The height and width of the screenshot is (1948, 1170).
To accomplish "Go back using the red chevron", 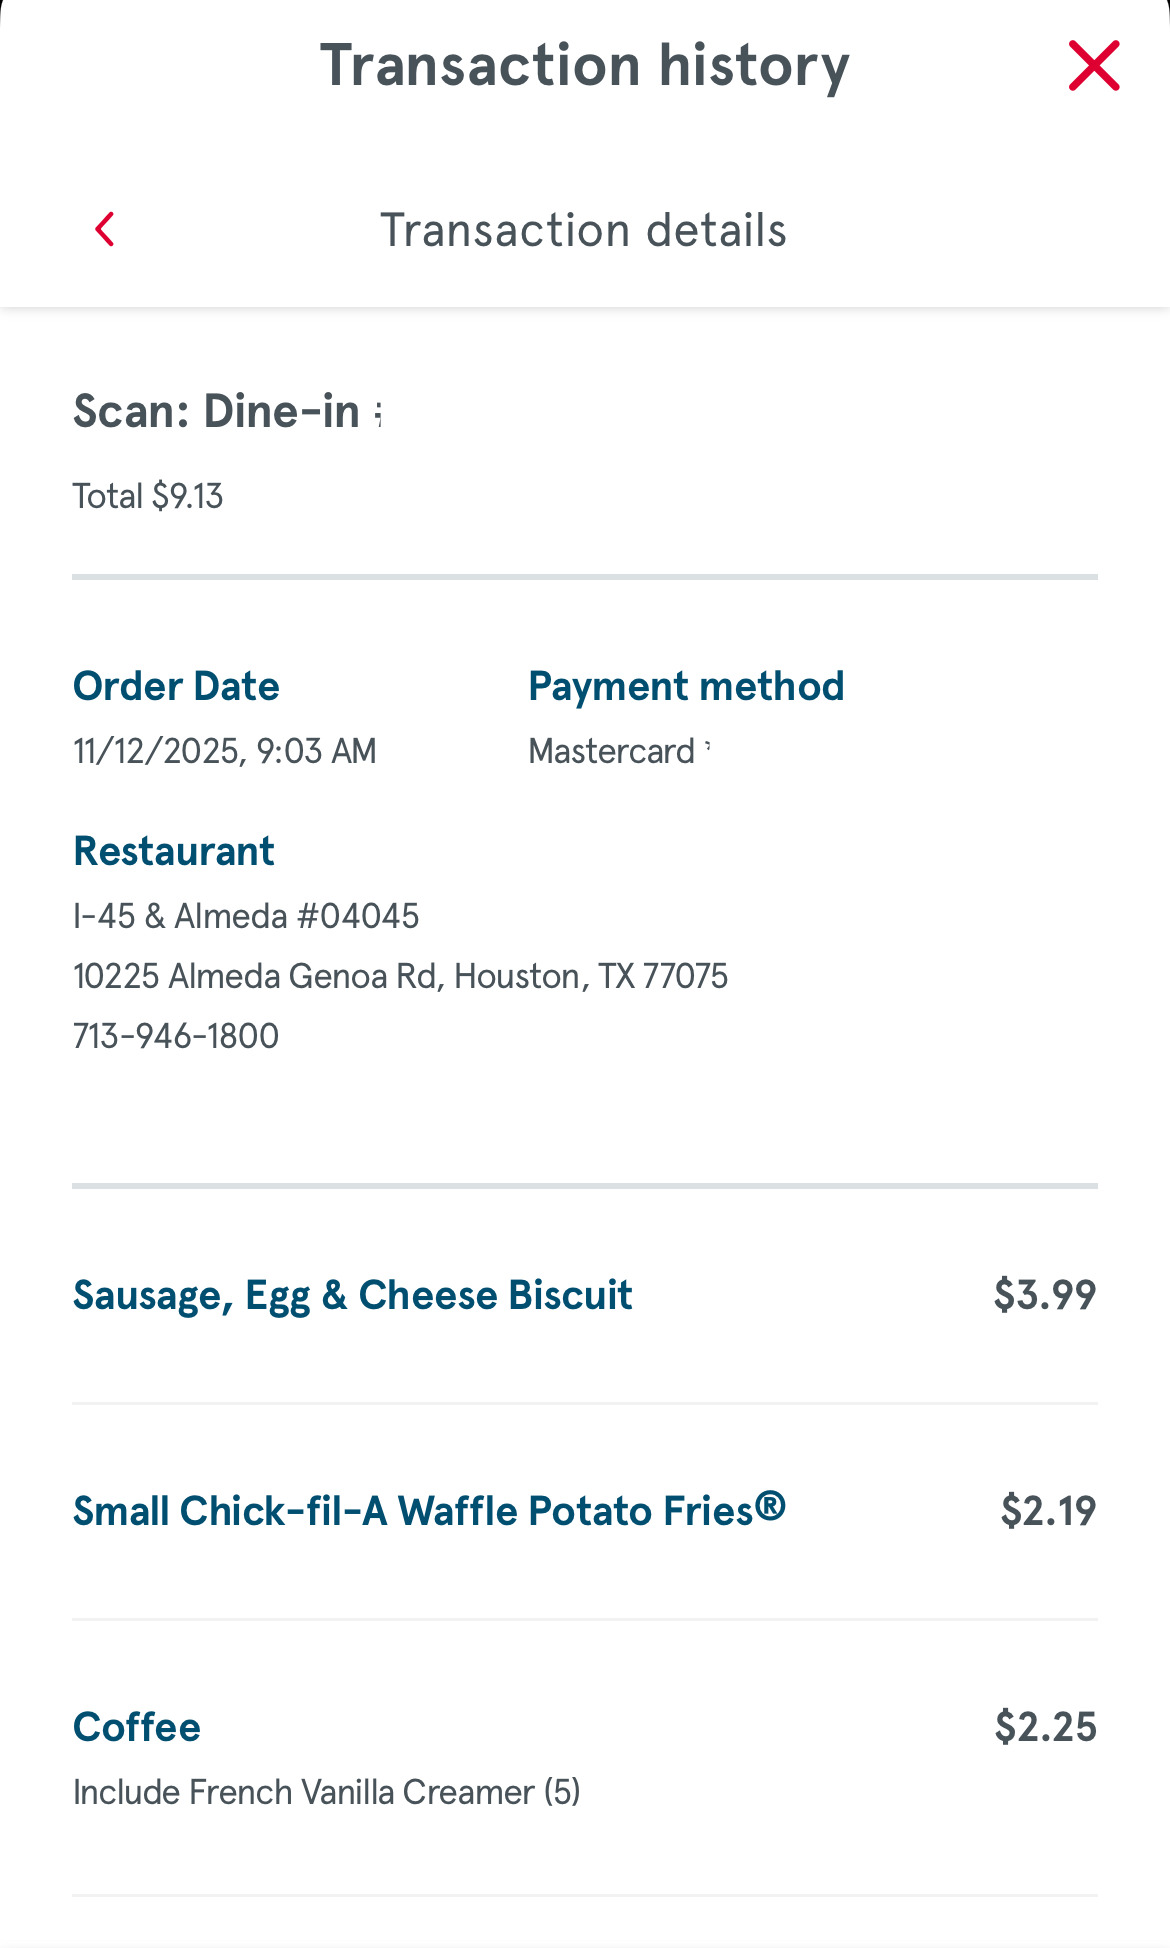I will 105,229.
